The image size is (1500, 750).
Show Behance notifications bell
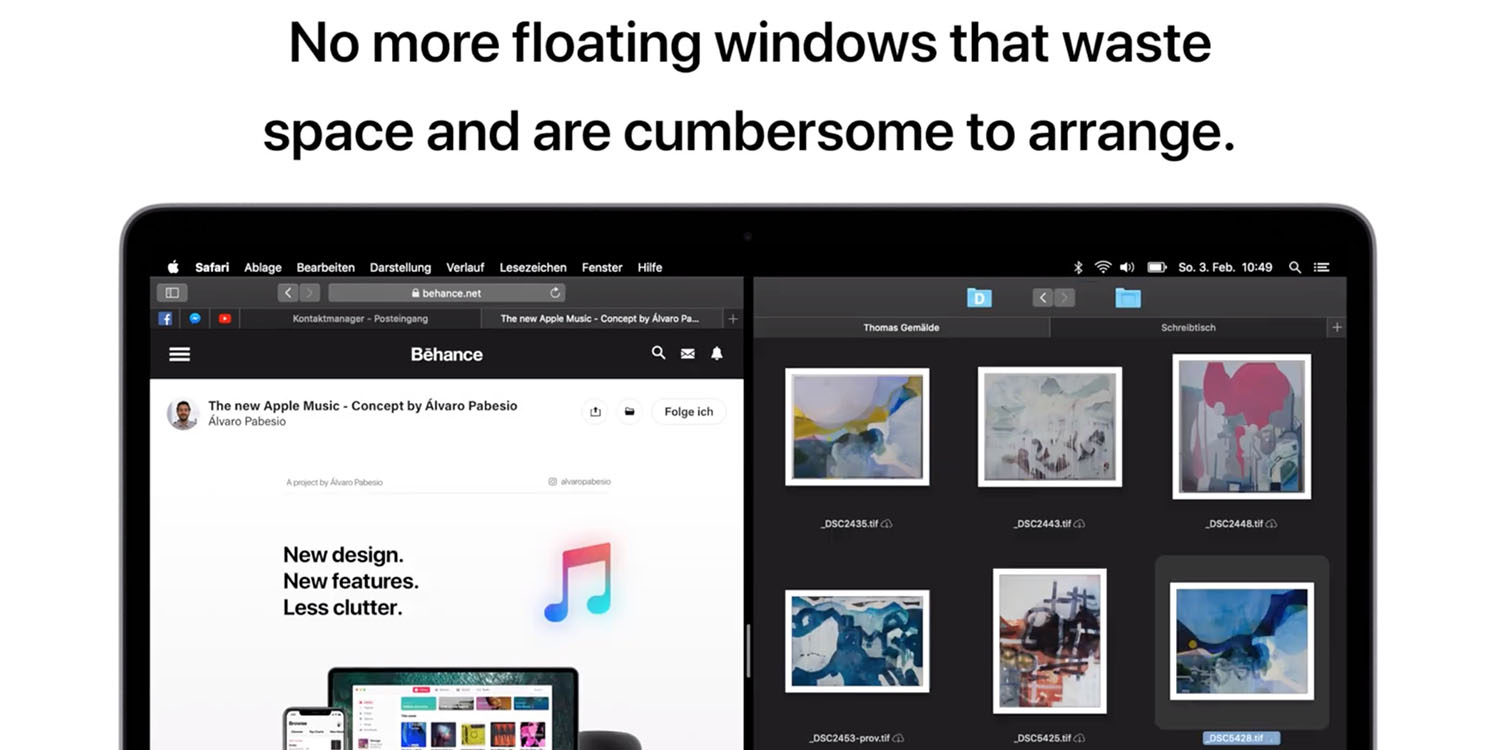click(717, 353)
